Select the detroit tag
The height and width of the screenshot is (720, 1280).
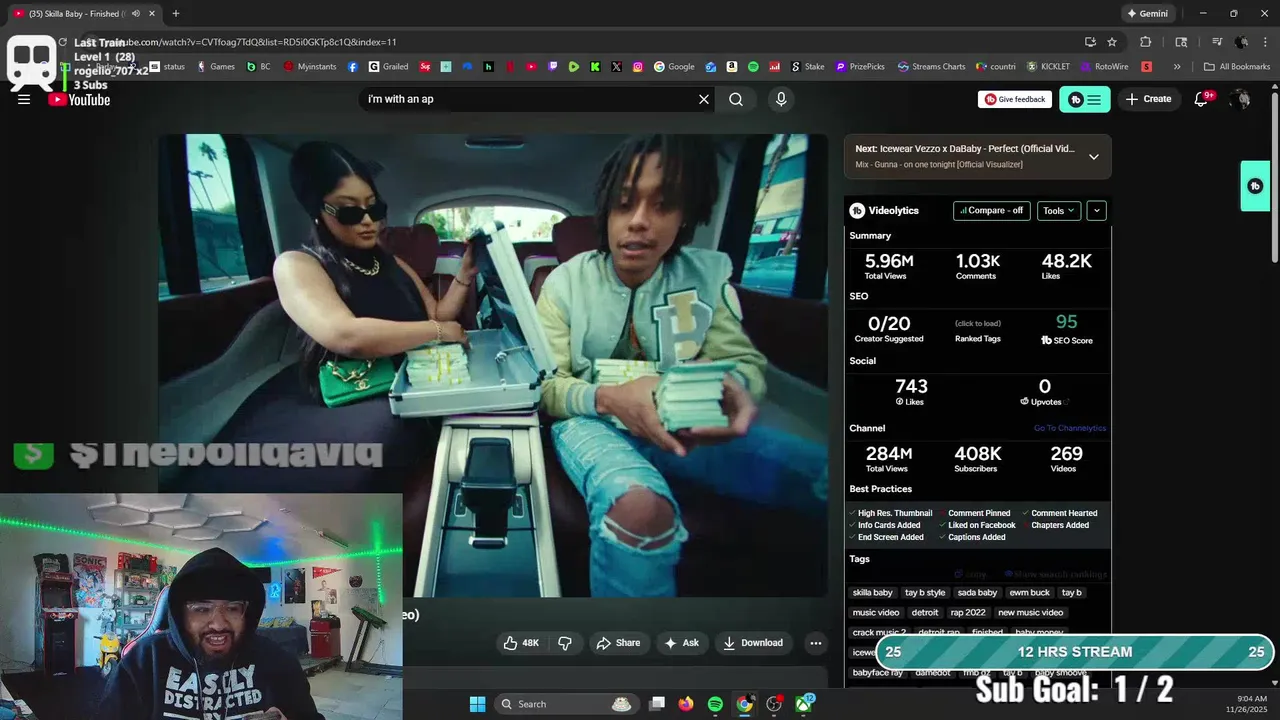click(925, 613)
